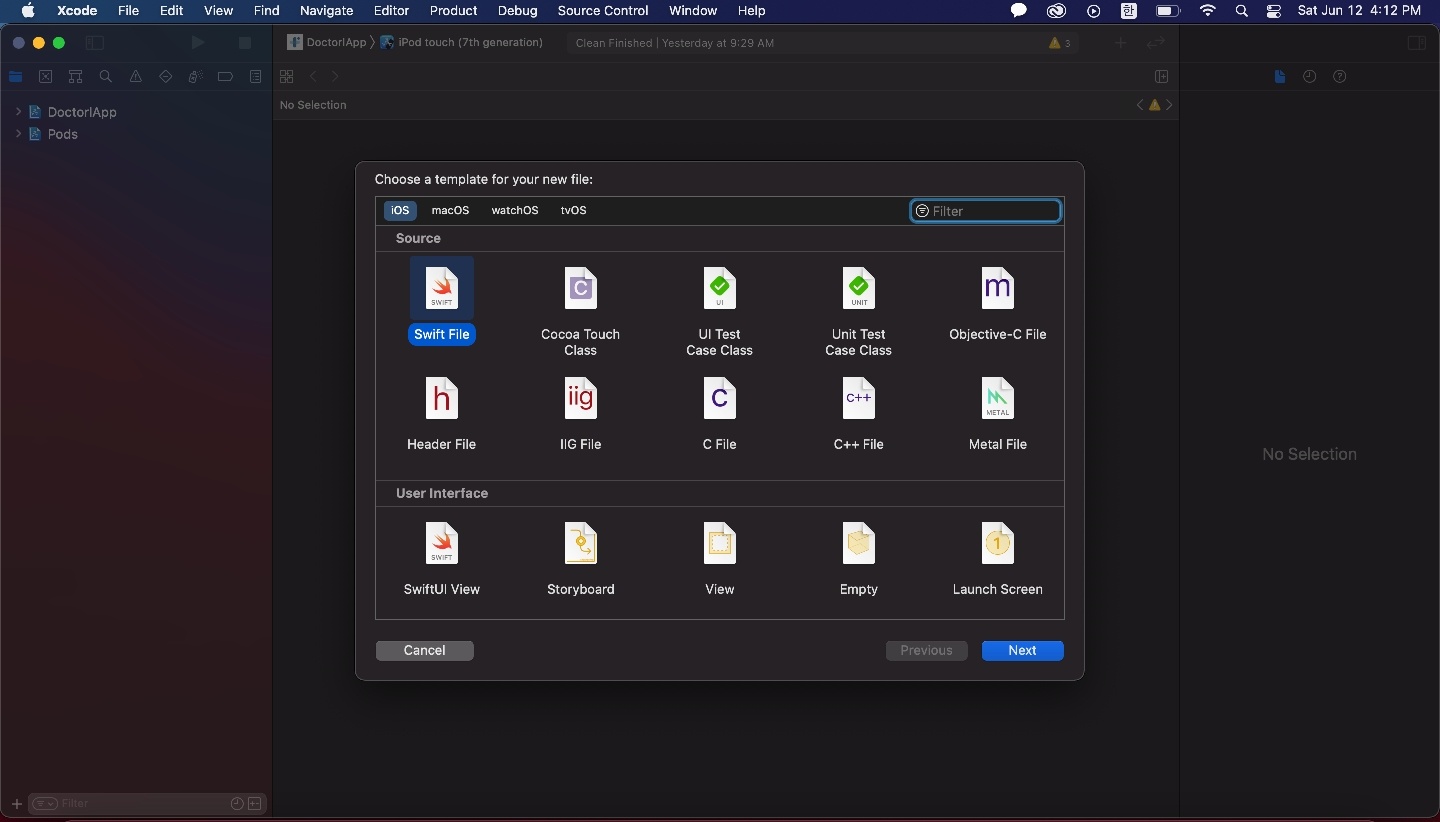The width and height of the screenshot is (1440, 822).
Task: Go to previous issue chevron
Action: pyautogui.click(x=1140, y=105)
